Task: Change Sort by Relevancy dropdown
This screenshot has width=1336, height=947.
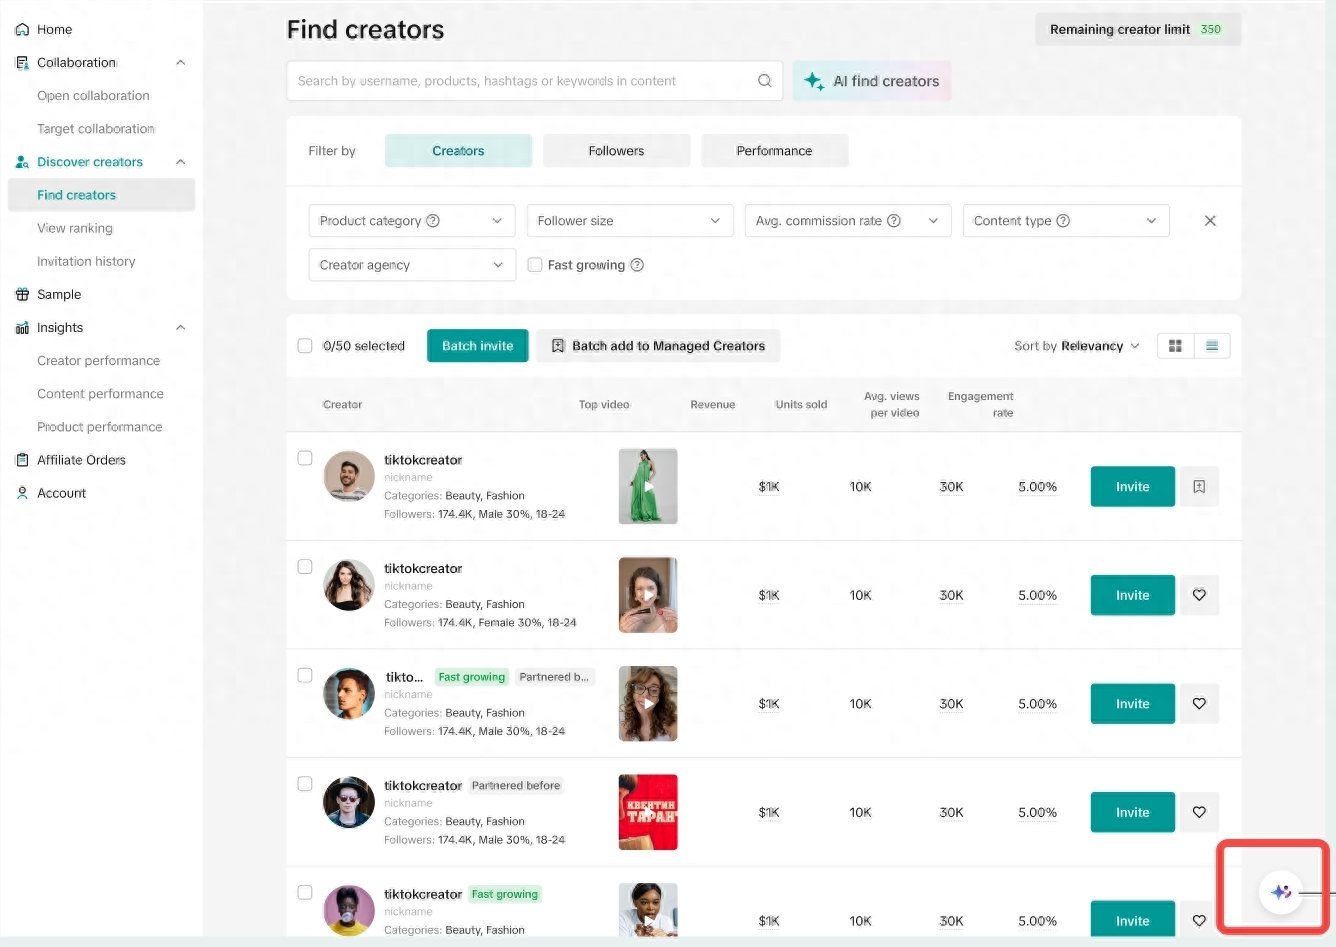Action: click(x=1077, y=346)
